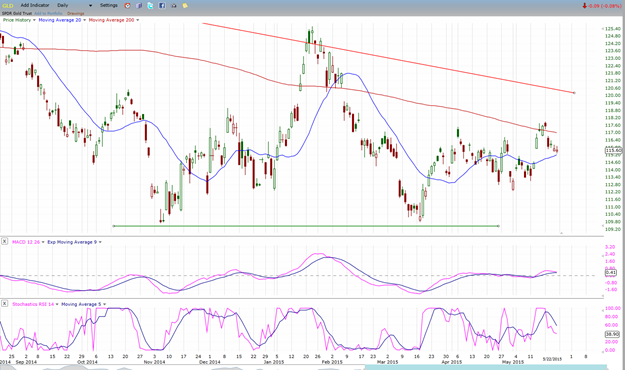The height and width of the screenshot is (370, 625).
Task: Click the SPDR Gold Trust name
Action: (17, 13)
